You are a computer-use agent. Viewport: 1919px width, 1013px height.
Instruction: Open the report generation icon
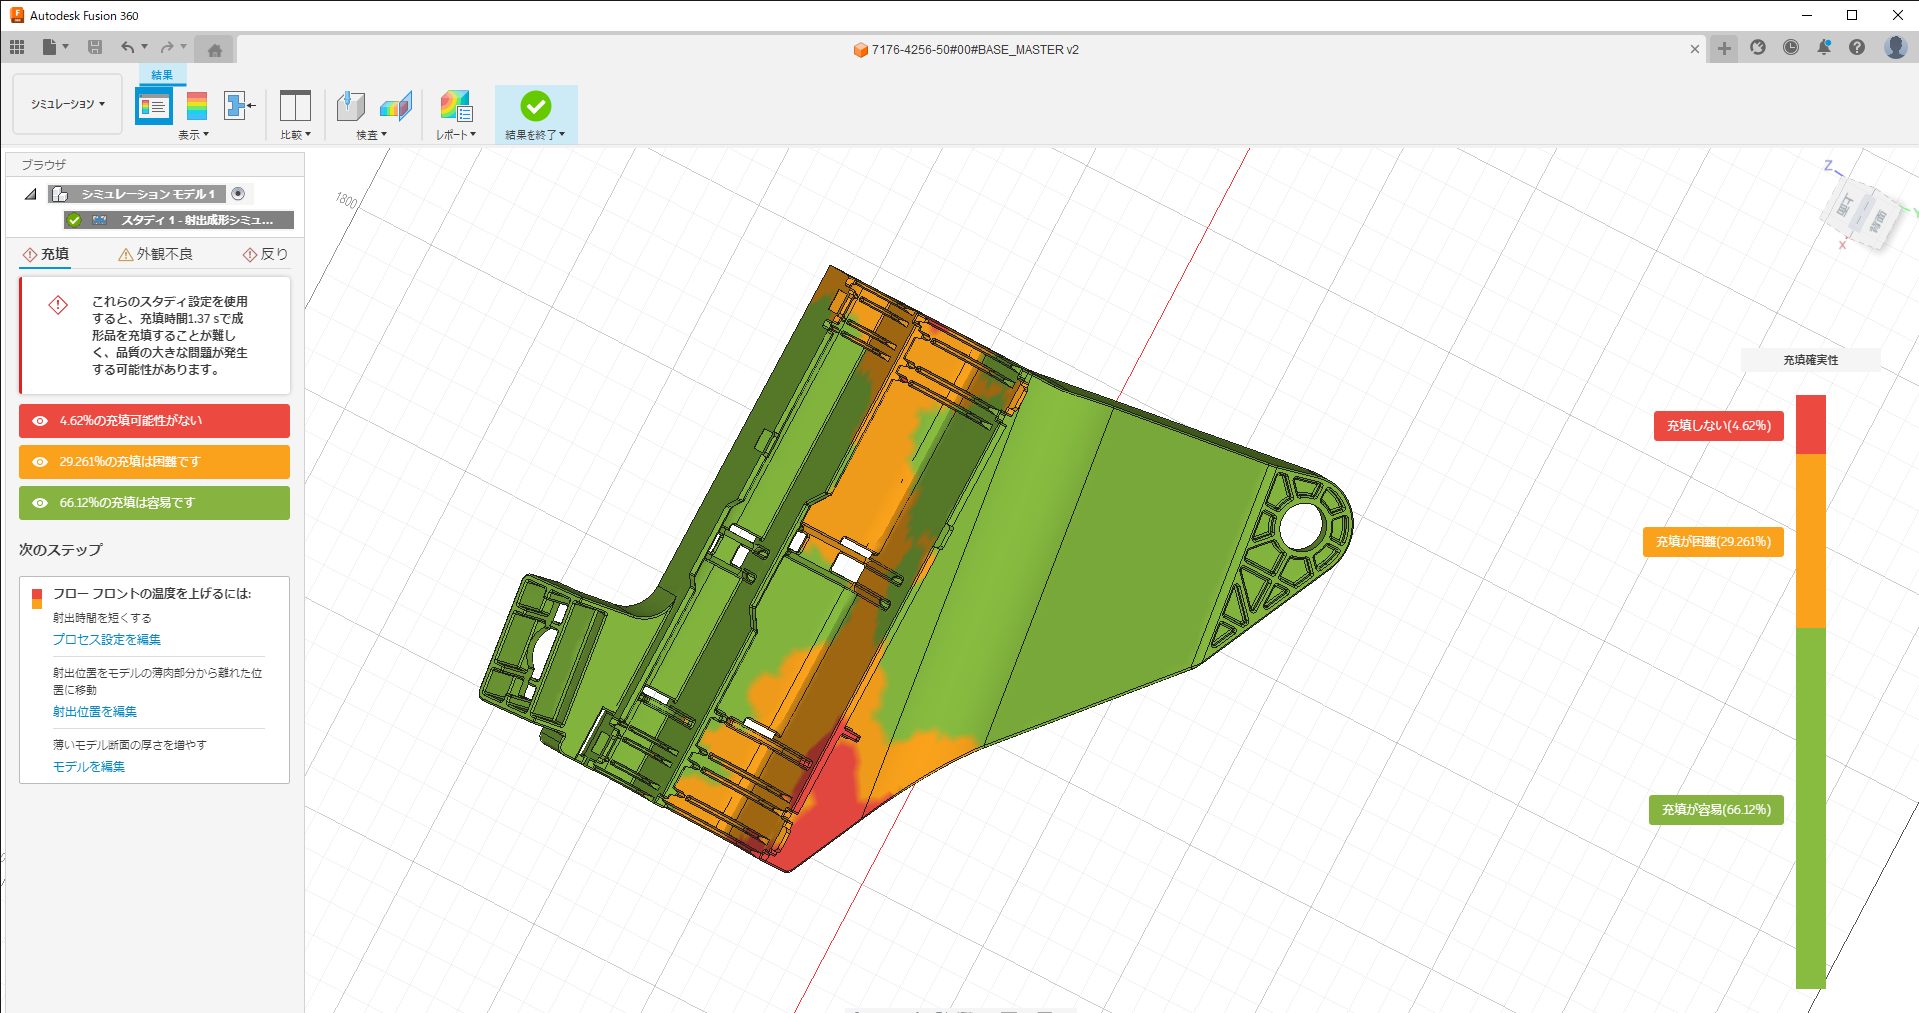coord(456,106)
